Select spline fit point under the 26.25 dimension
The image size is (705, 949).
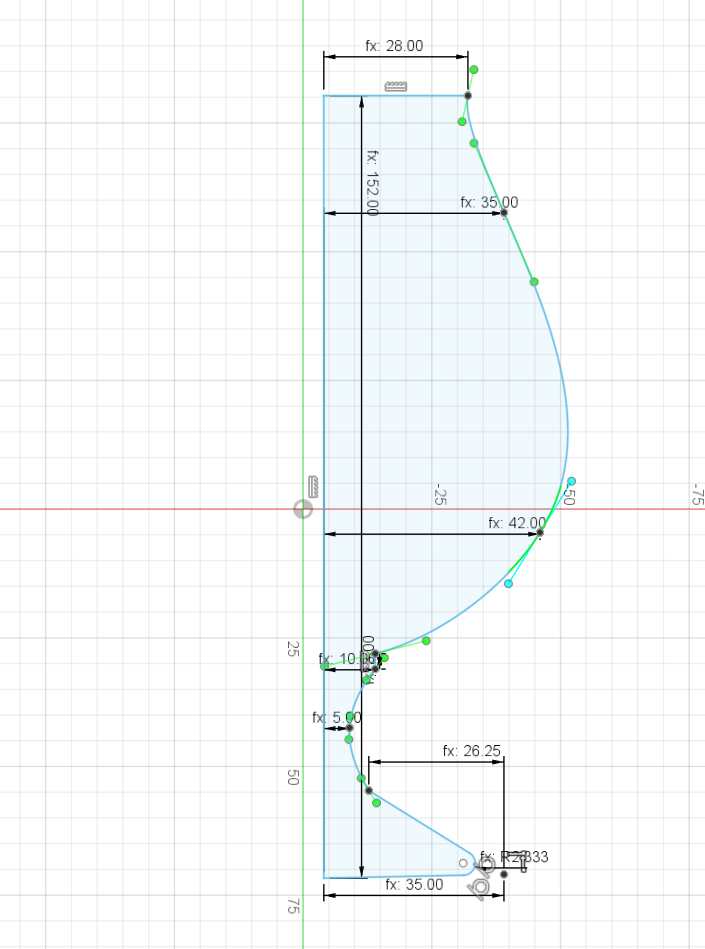pos(369,791)
